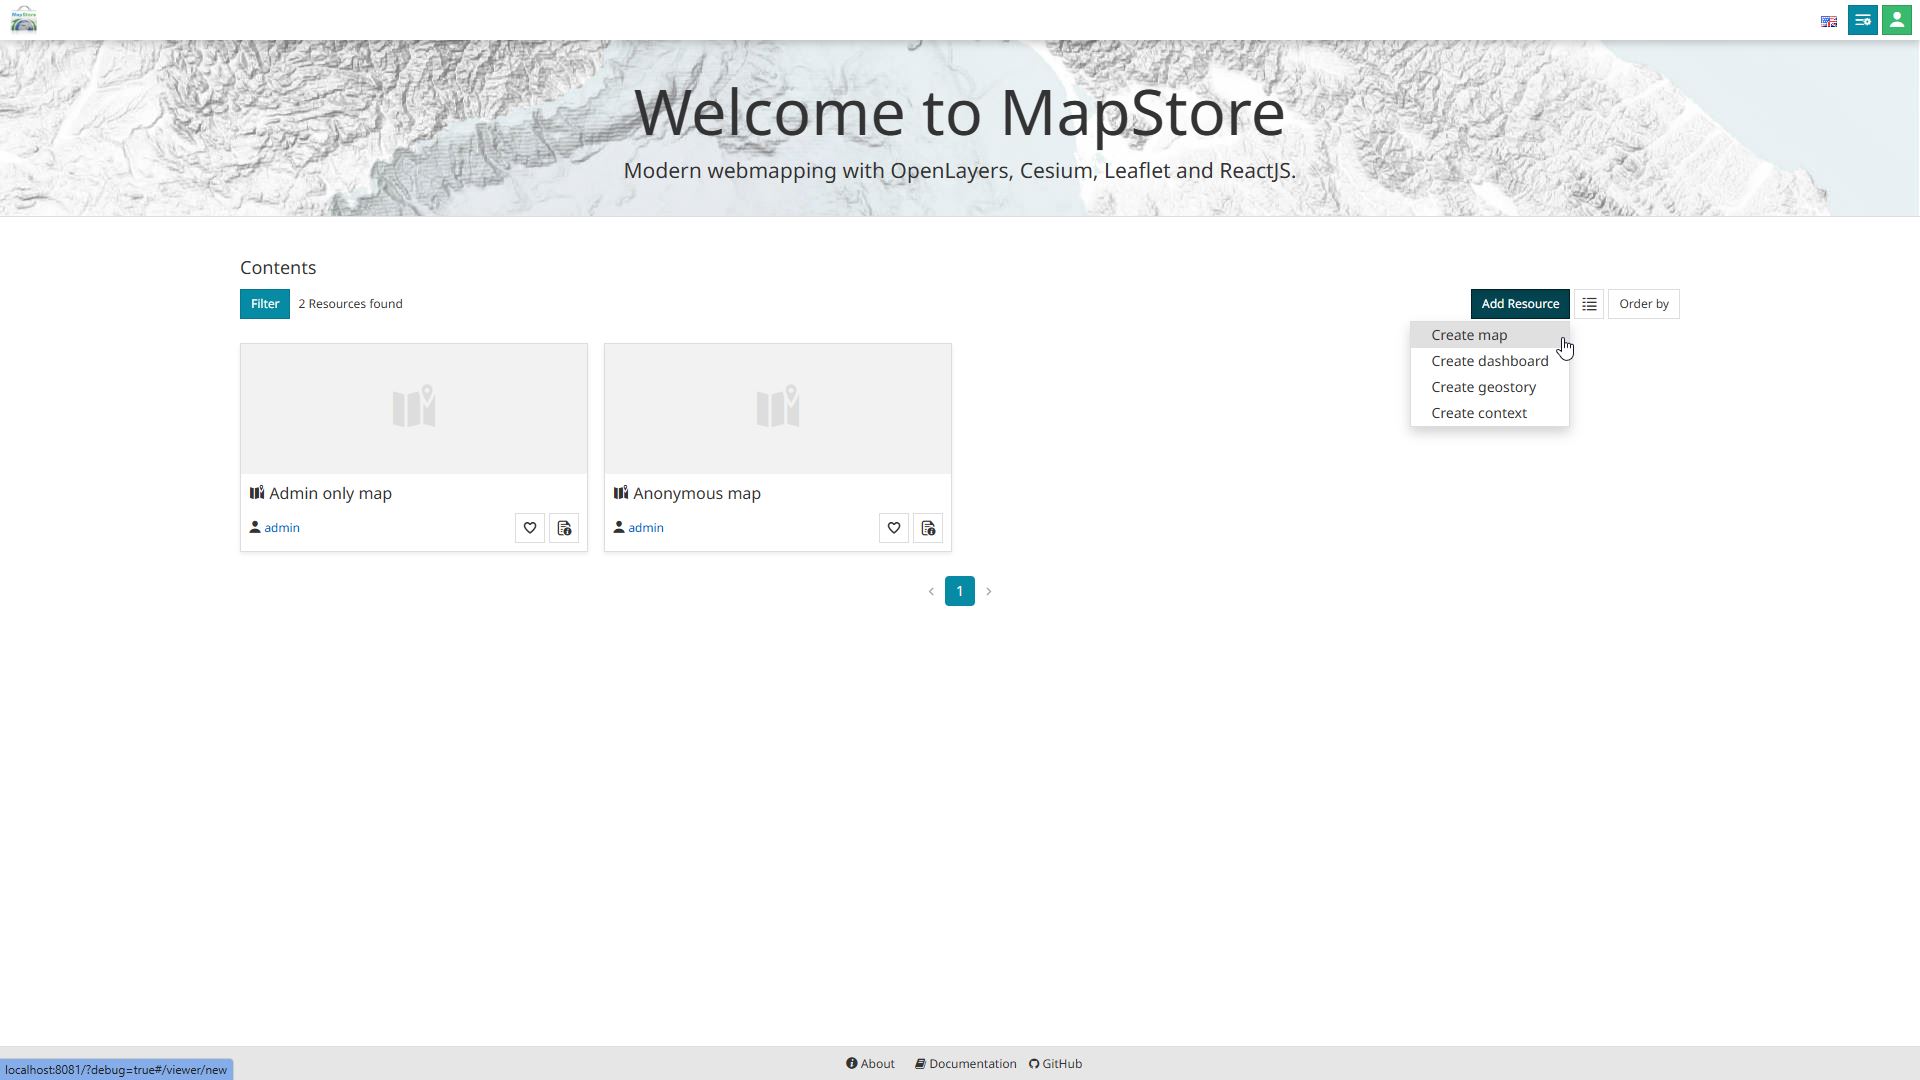Image resolution: width=1920 pixels, height=1080 pixels.
Task: Click map icon beside Anonymous map title
Action: point(621,493)
